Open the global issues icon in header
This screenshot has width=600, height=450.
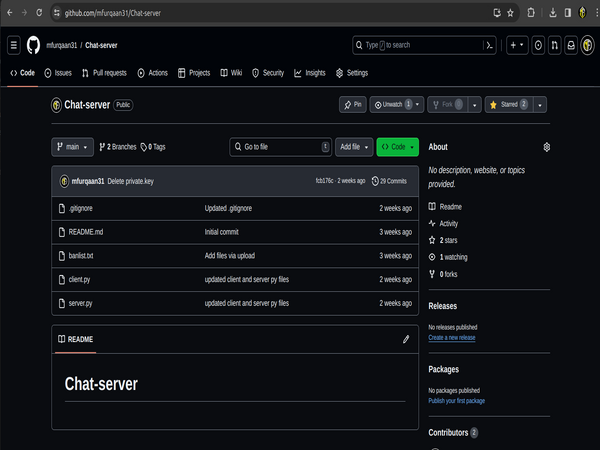click(539, 45)
